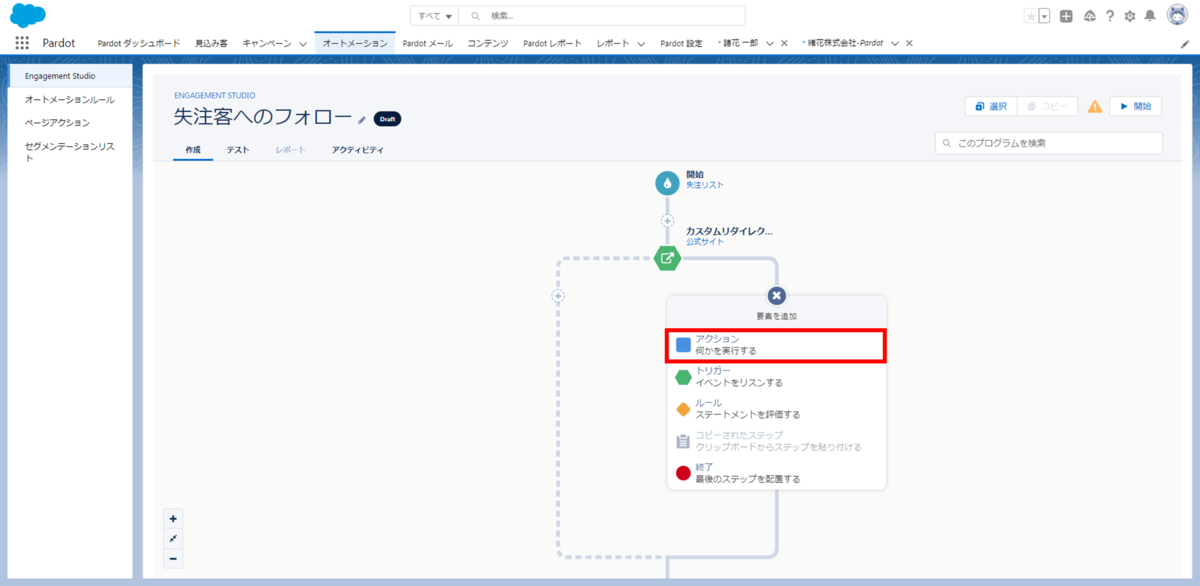Open the official site link under trigger
The height and width of the screenshot is (586, 1200).
[x=705, y=242]
